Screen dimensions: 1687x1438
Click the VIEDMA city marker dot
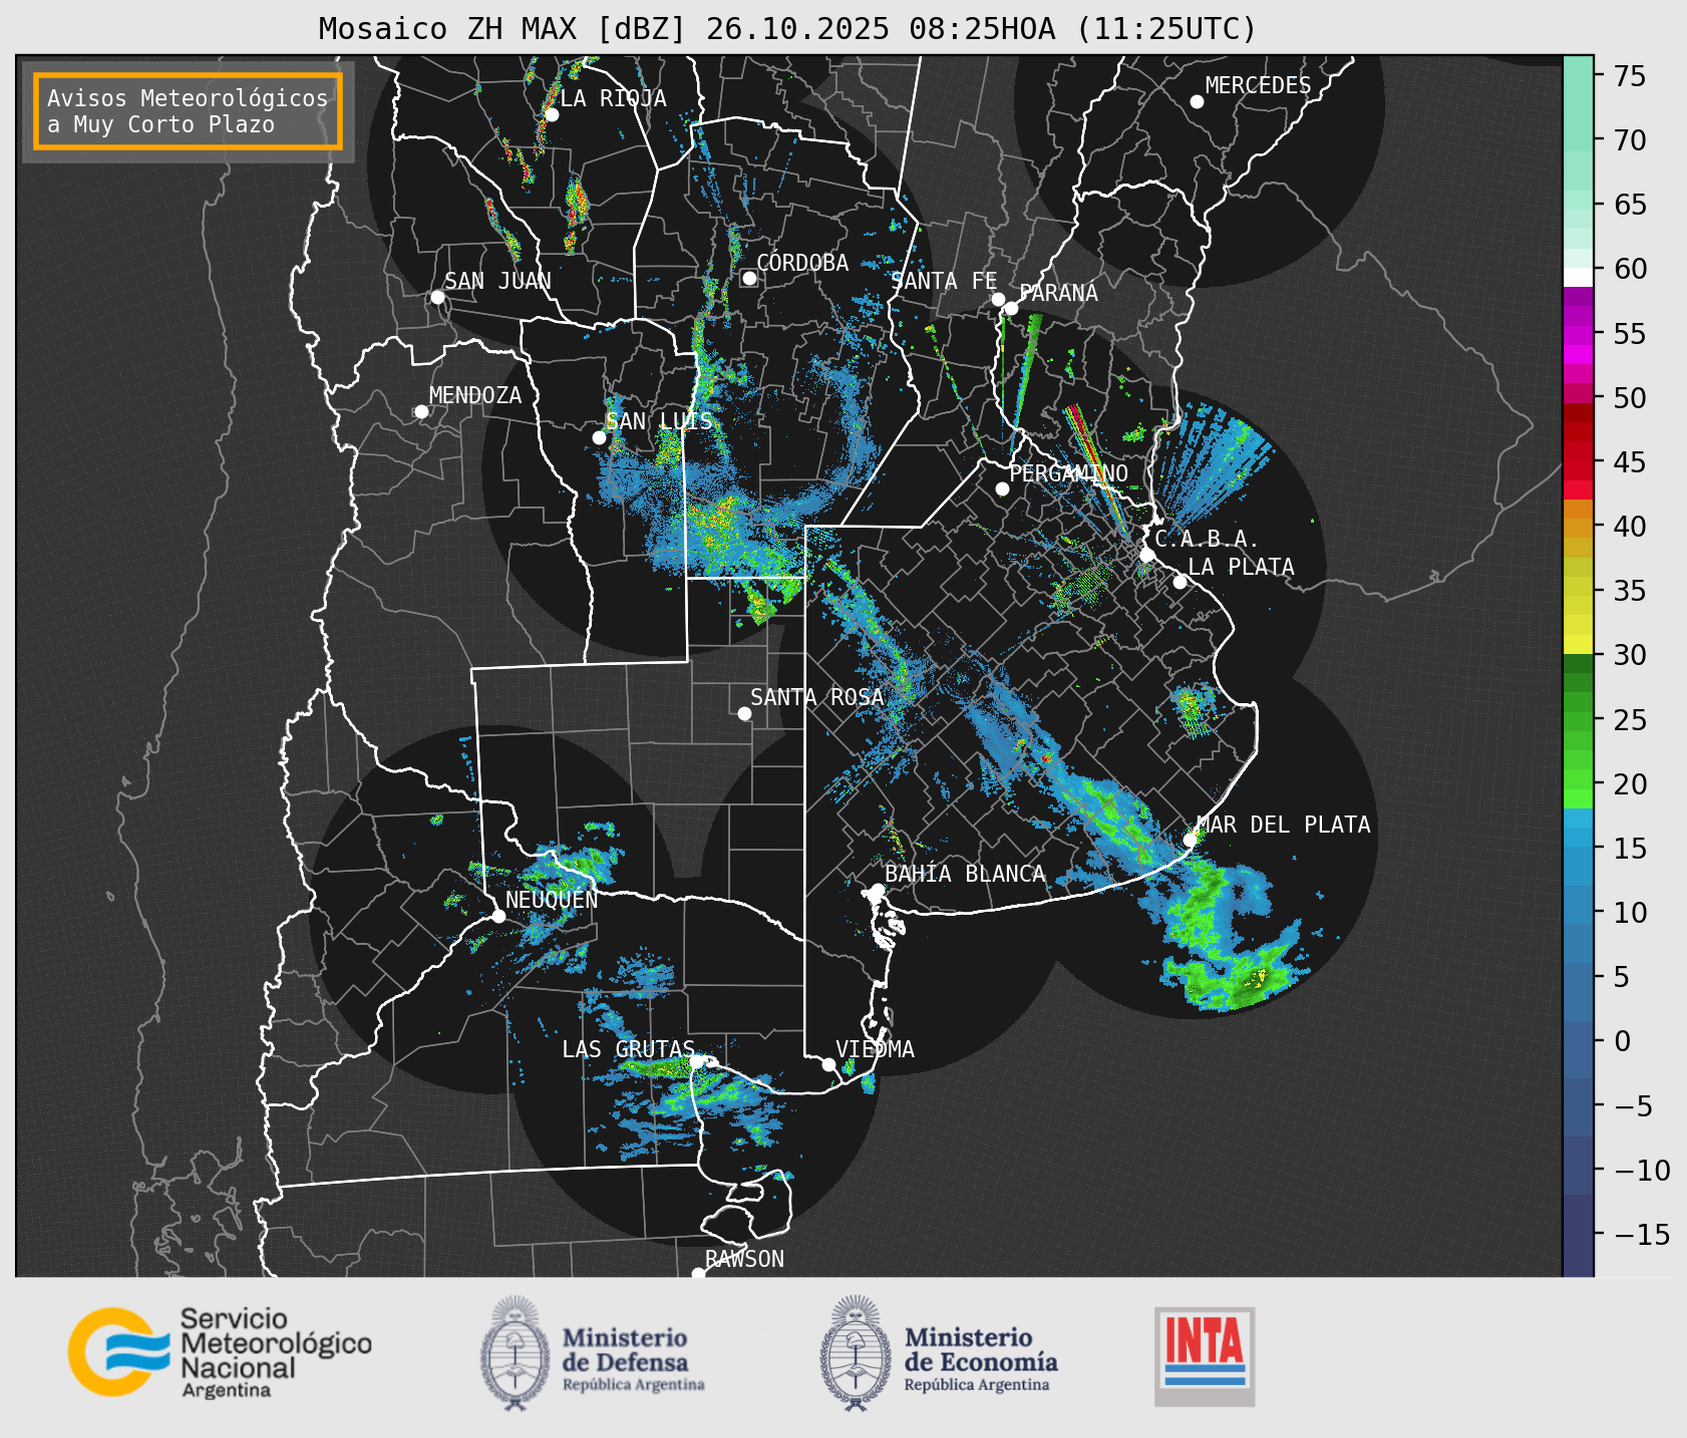[829, 1064]
